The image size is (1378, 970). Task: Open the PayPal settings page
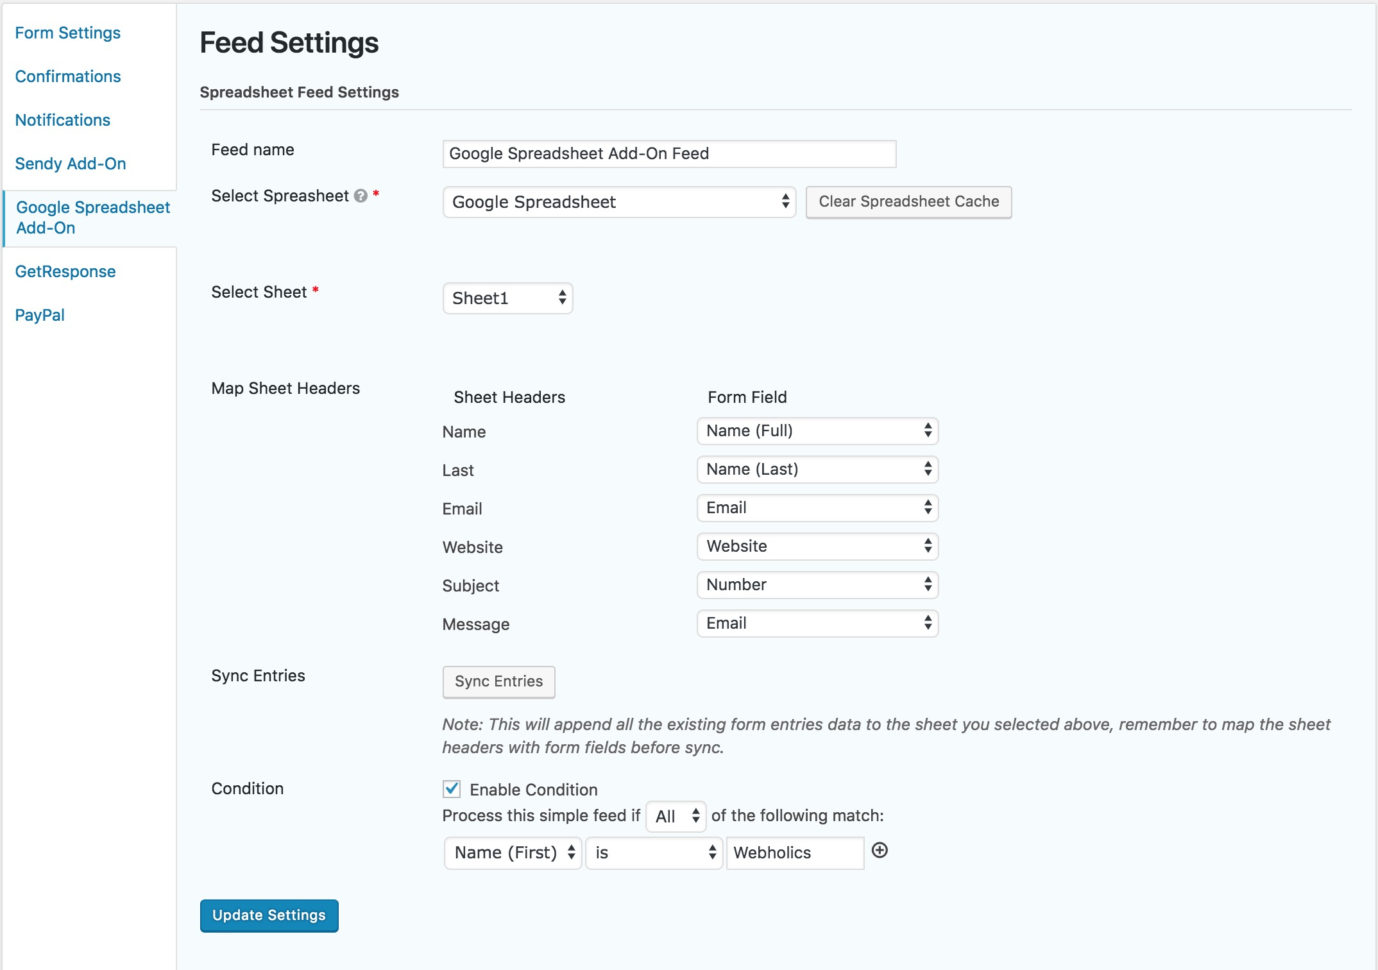coord(40,314)
